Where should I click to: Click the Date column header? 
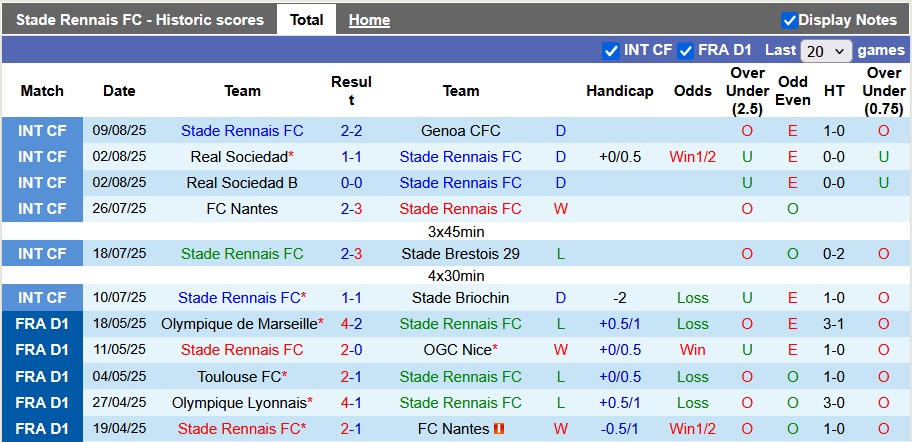pyautogui.click(x=119, y=91)
